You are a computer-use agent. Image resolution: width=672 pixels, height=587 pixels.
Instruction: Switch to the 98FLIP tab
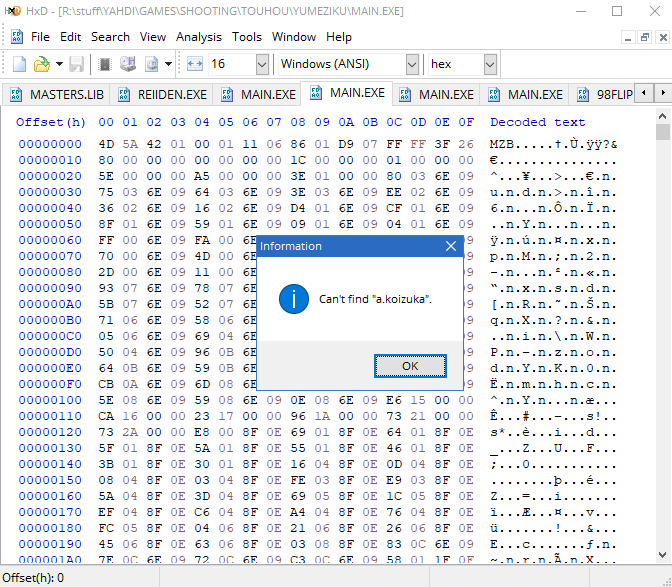point(604,94)
